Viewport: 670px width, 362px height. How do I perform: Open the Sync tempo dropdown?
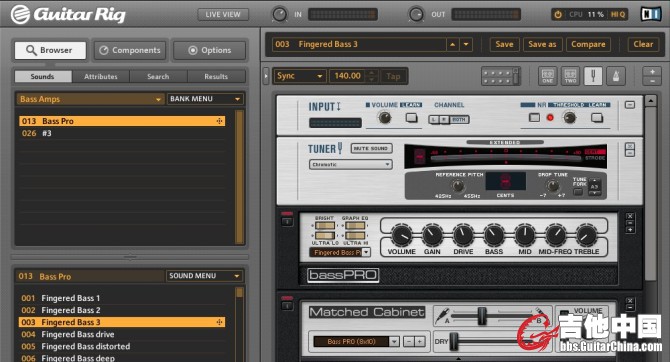[300, 76]
